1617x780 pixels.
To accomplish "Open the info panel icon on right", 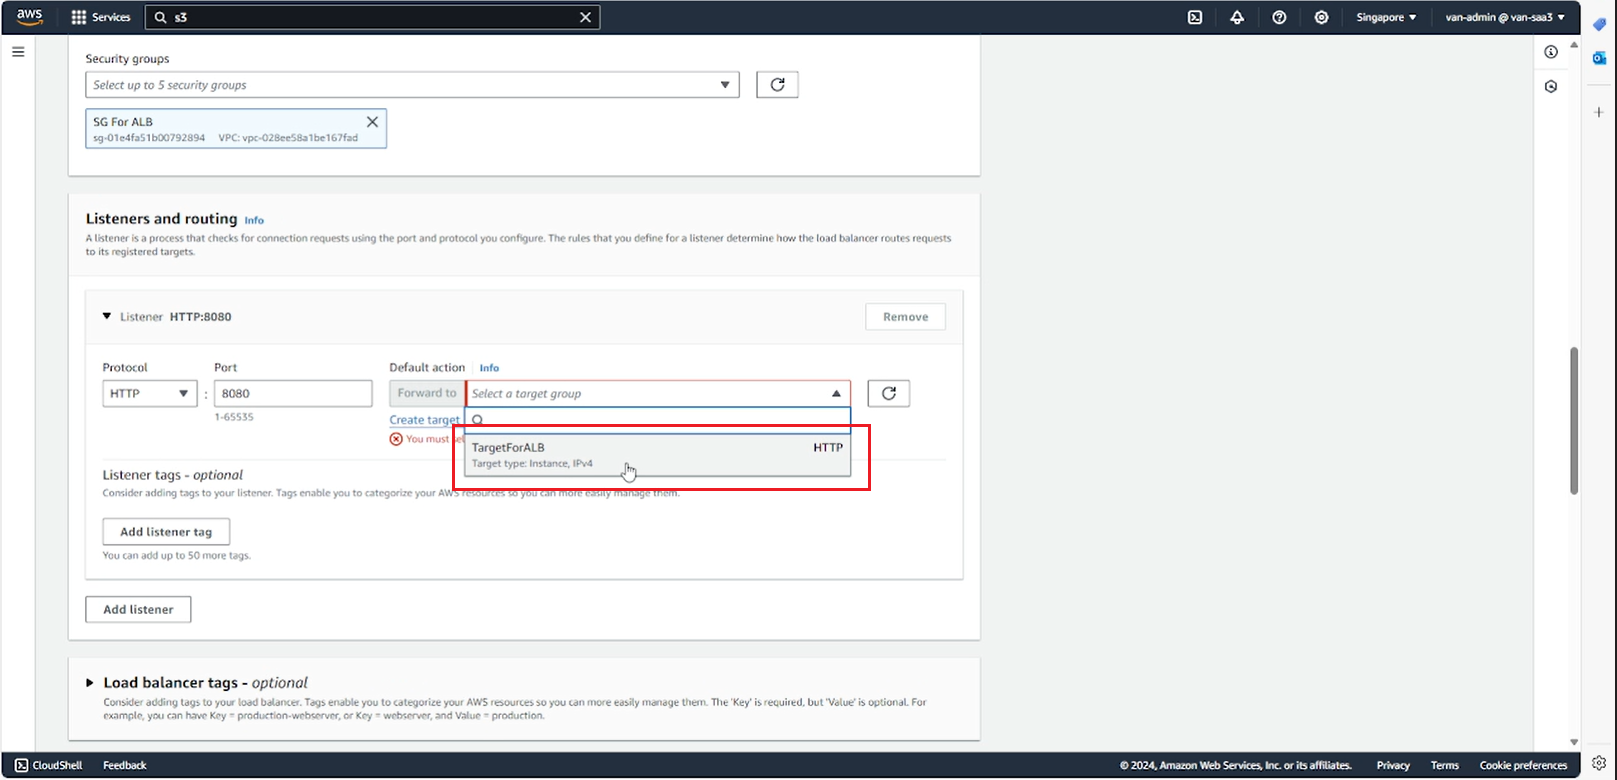I will [1551, 52].
